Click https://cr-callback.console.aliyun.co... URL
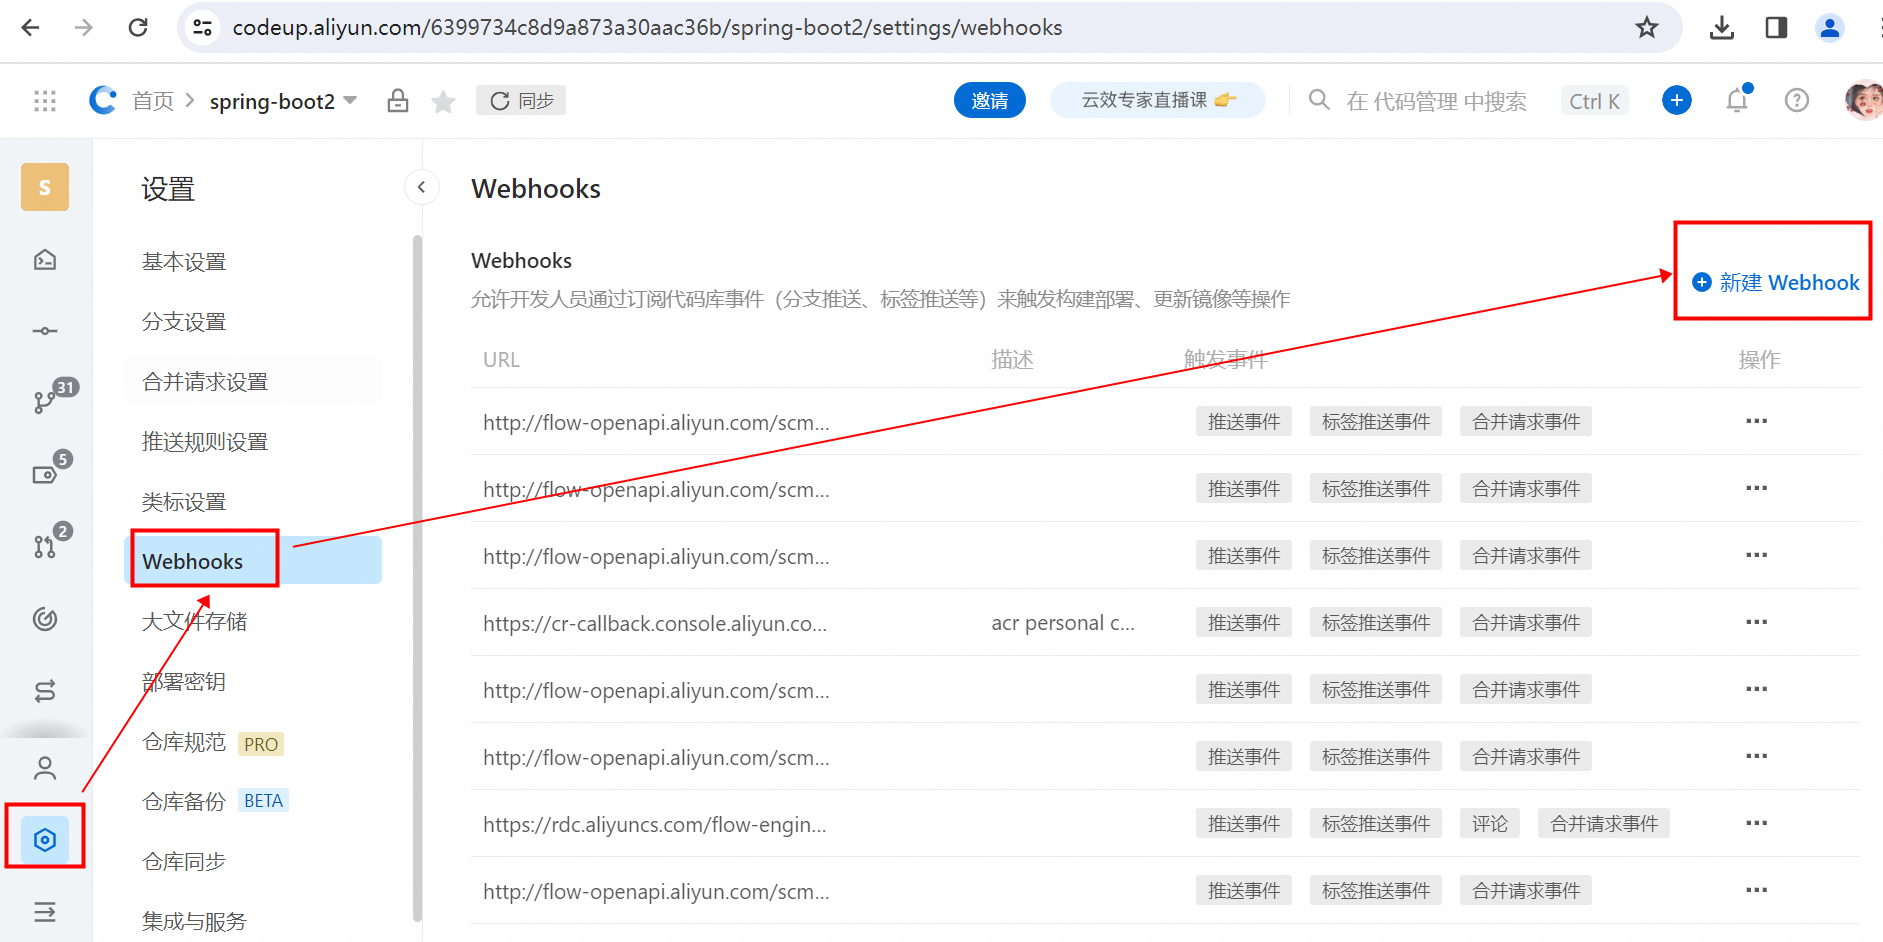The image size is (1883, 942). tap(655, 624)
